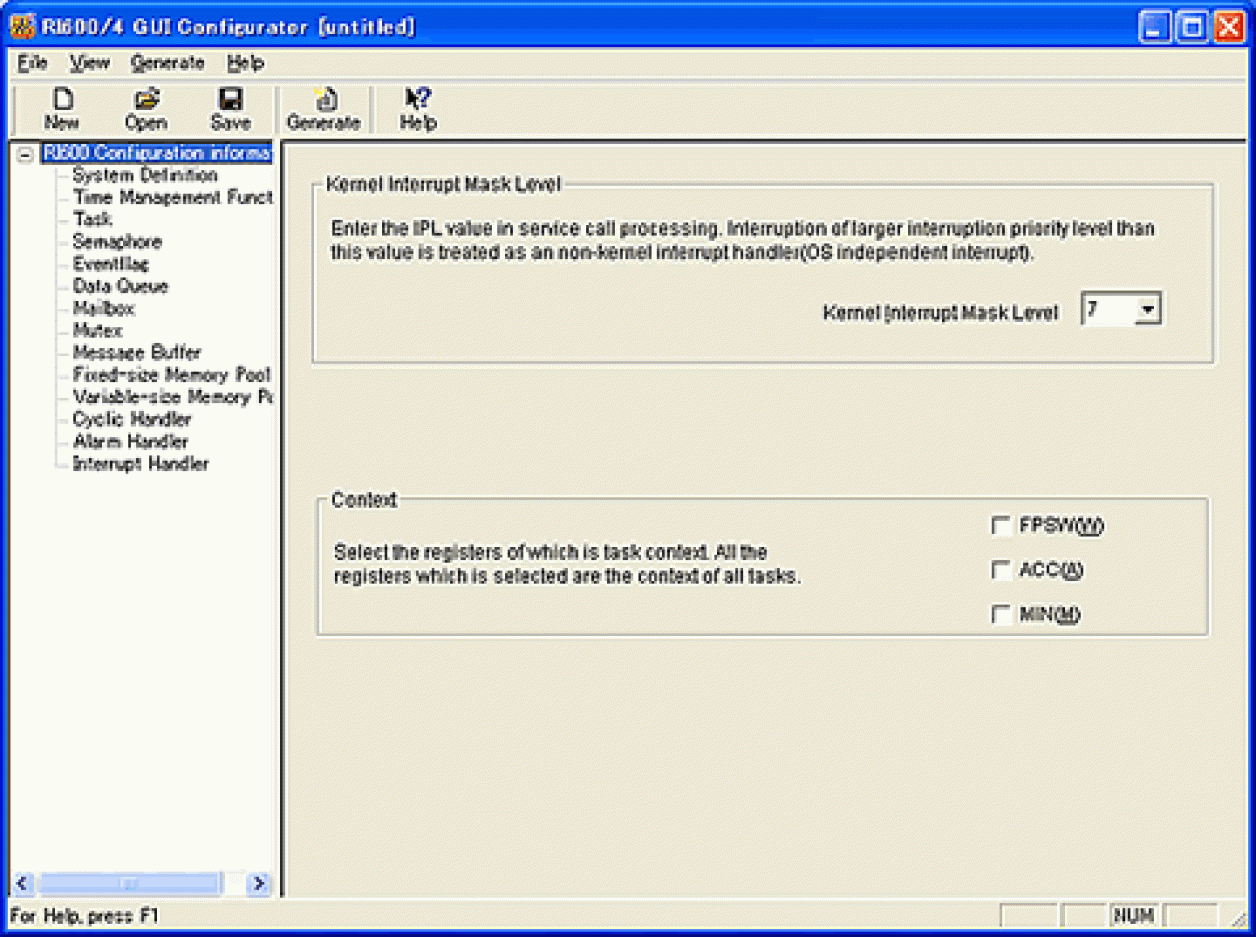Click the right arrow of the horizontal scrollbar
1256x937 pixels.
pyautogui.click(x=258, y=884)
